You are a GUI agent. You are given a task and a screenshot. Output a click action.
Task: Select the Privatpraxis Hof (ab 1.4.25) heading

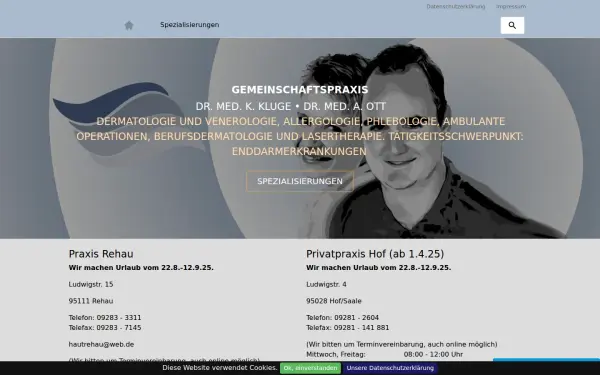click(375, 254)
